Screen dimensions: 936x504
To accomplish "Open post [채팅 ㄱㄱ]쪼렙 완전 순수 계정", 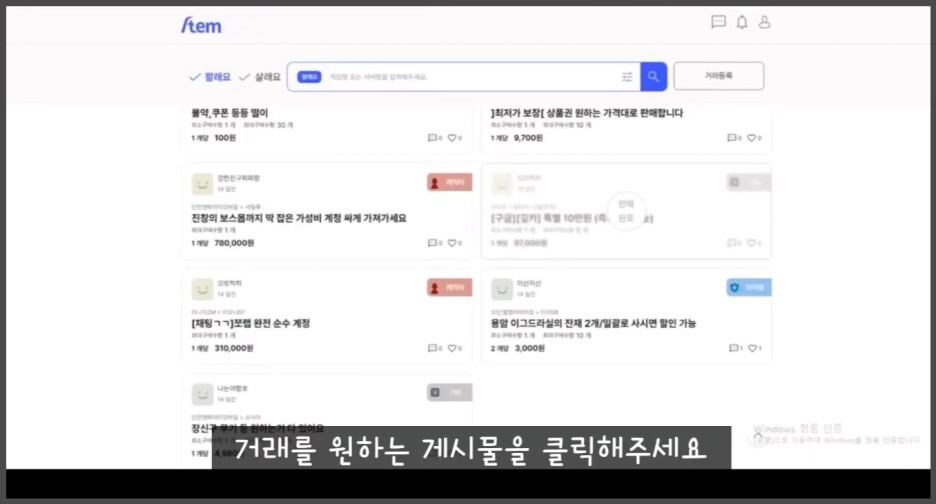I will [x=251, y=323].
